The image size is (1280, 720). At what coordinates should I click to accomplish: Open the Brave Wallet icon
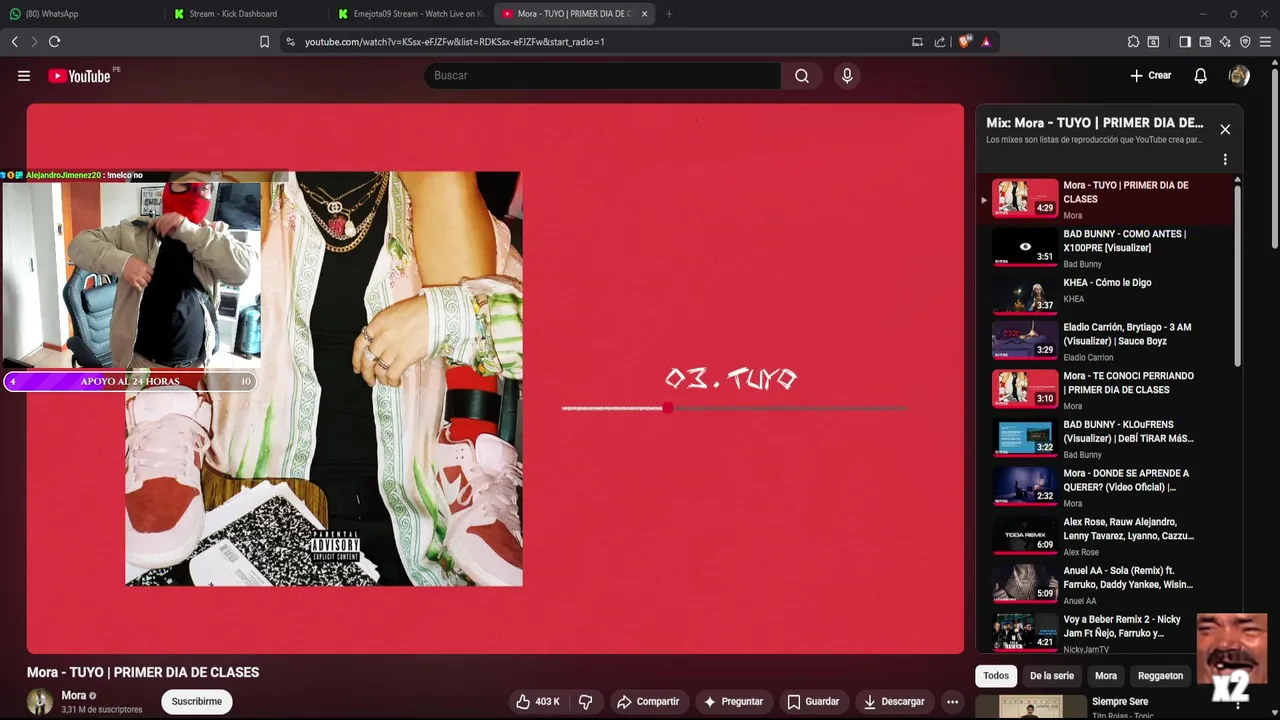pyautogui.click(x=1205, y=42)
